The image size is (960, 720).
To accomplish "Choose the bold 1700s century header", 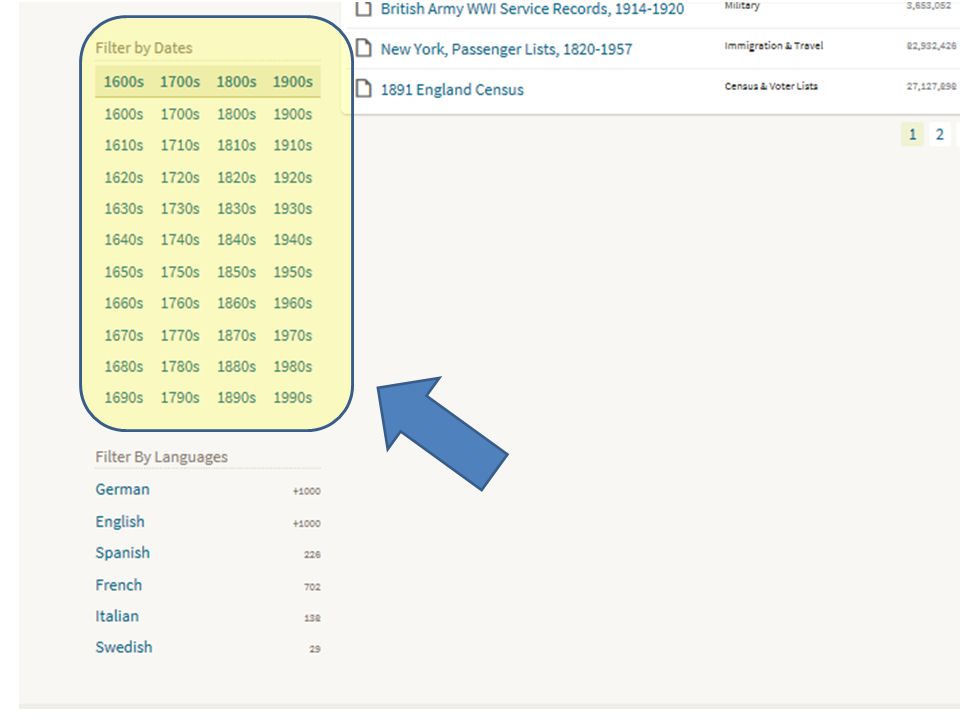I will [180, 81].
